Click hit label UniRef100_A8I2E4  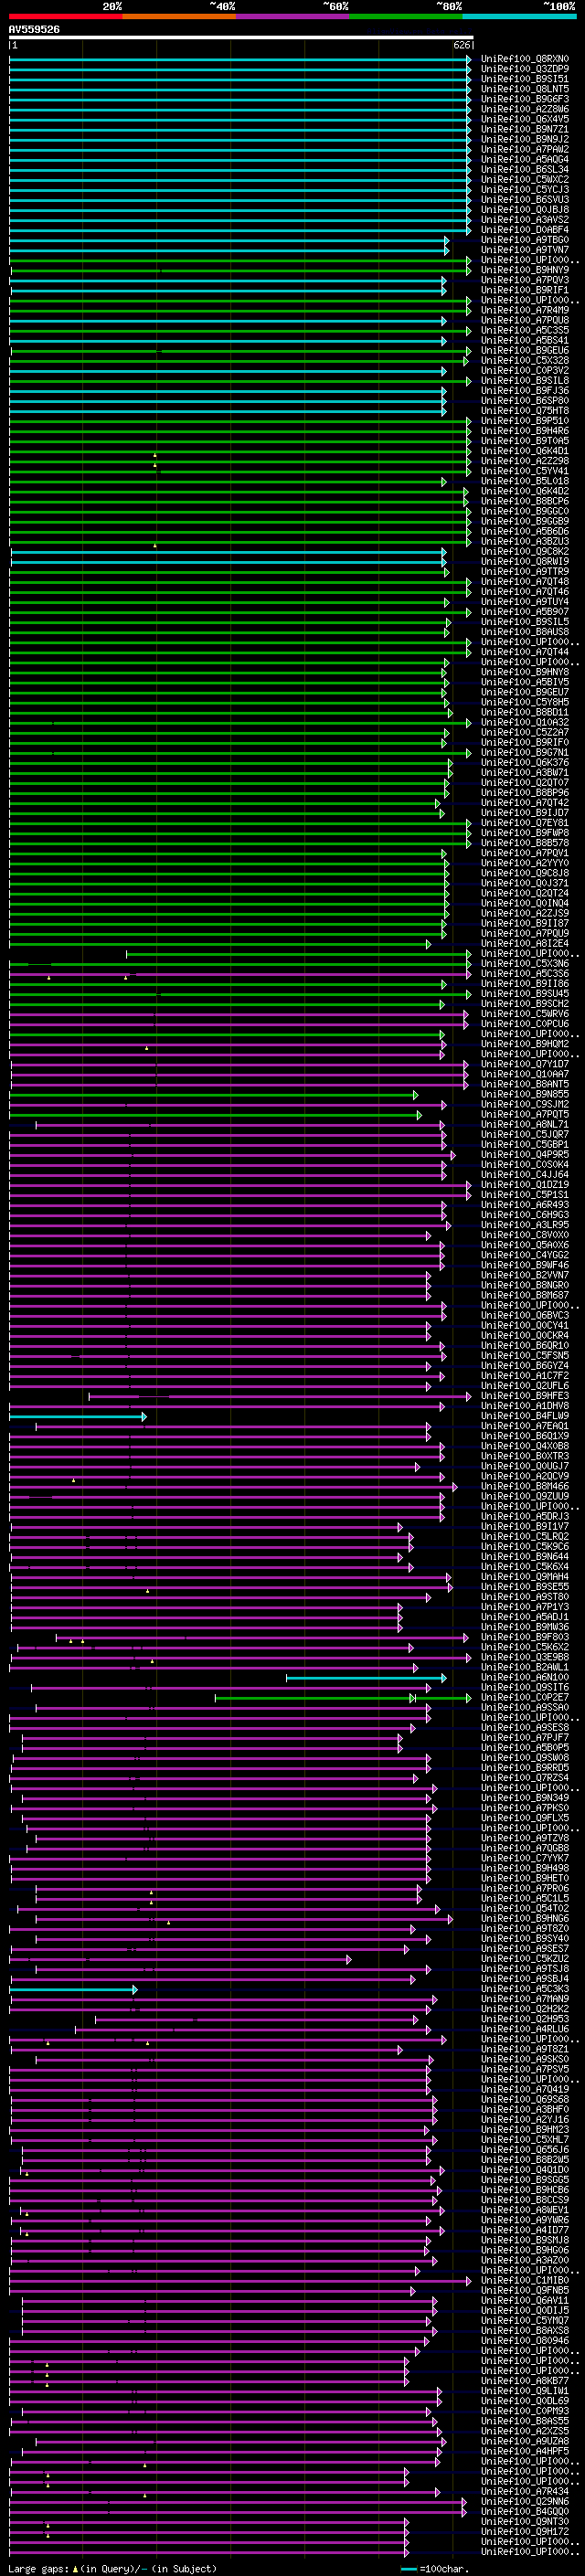[525, 943]
